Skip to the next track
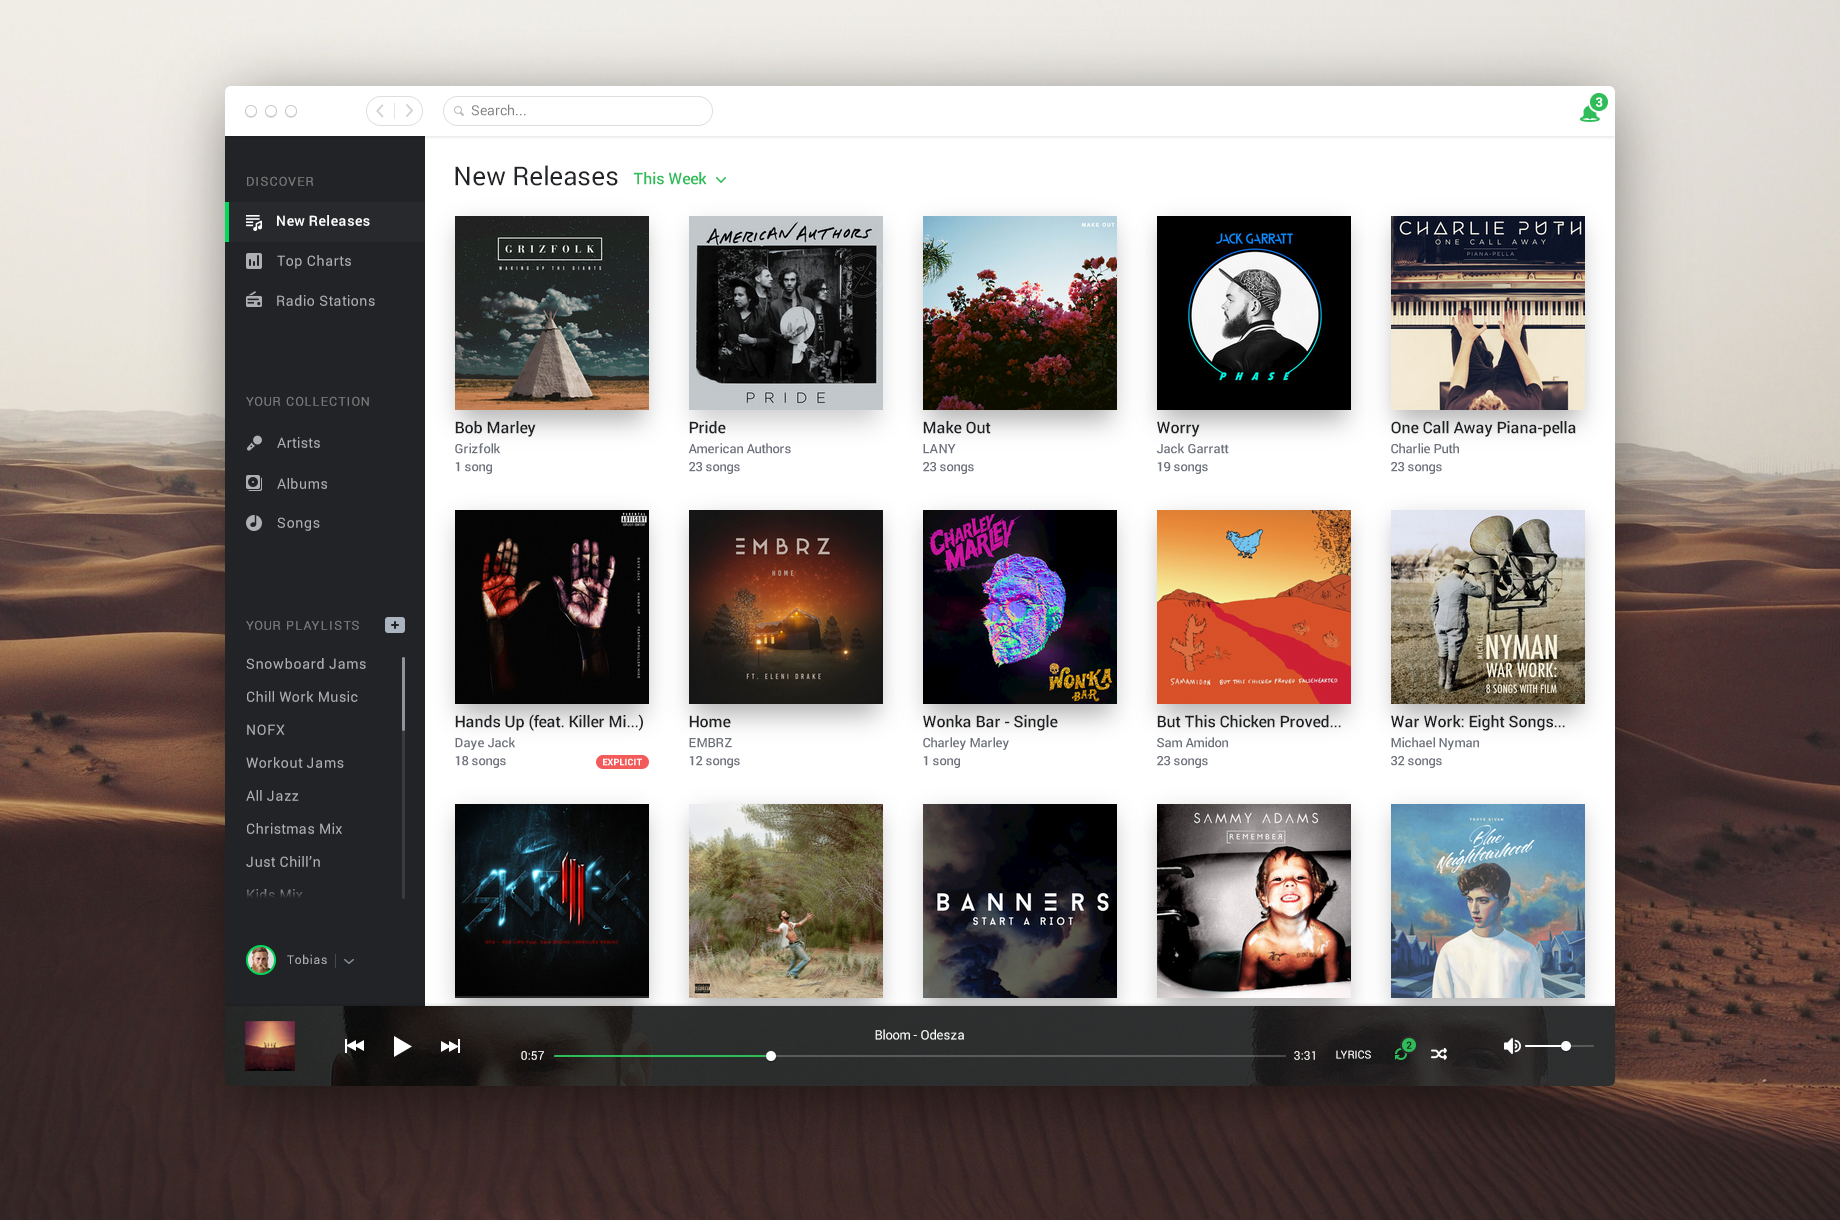 tap(451, 1046)
